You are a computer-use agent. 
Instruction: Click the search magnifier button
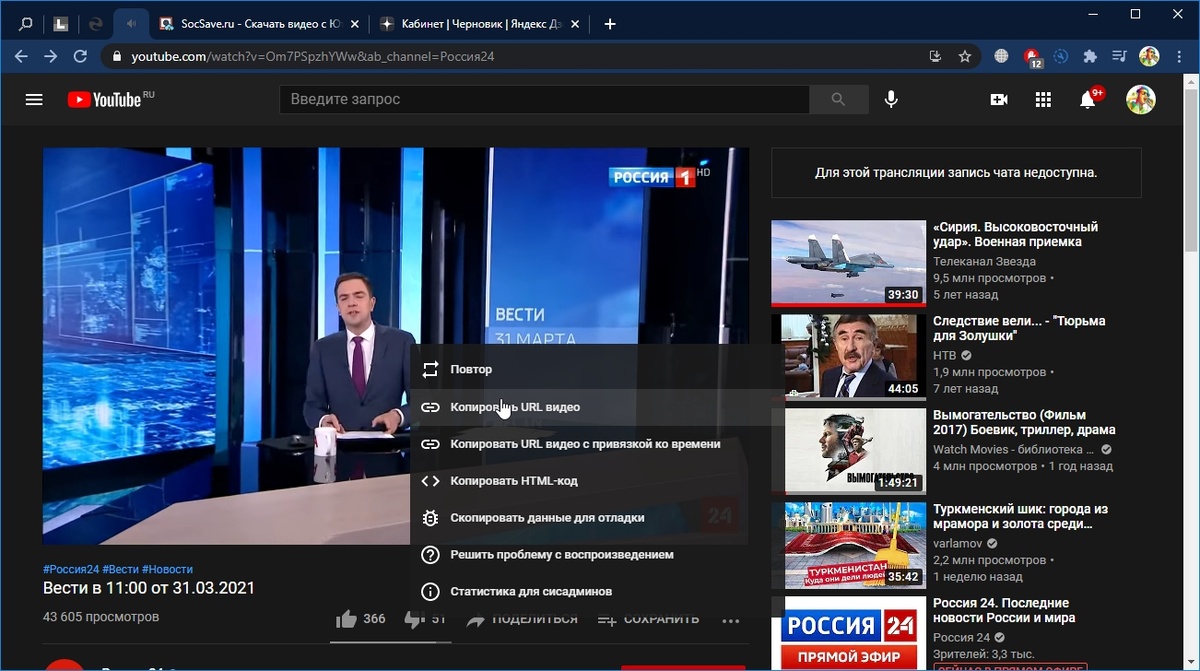tap(838, 99)
